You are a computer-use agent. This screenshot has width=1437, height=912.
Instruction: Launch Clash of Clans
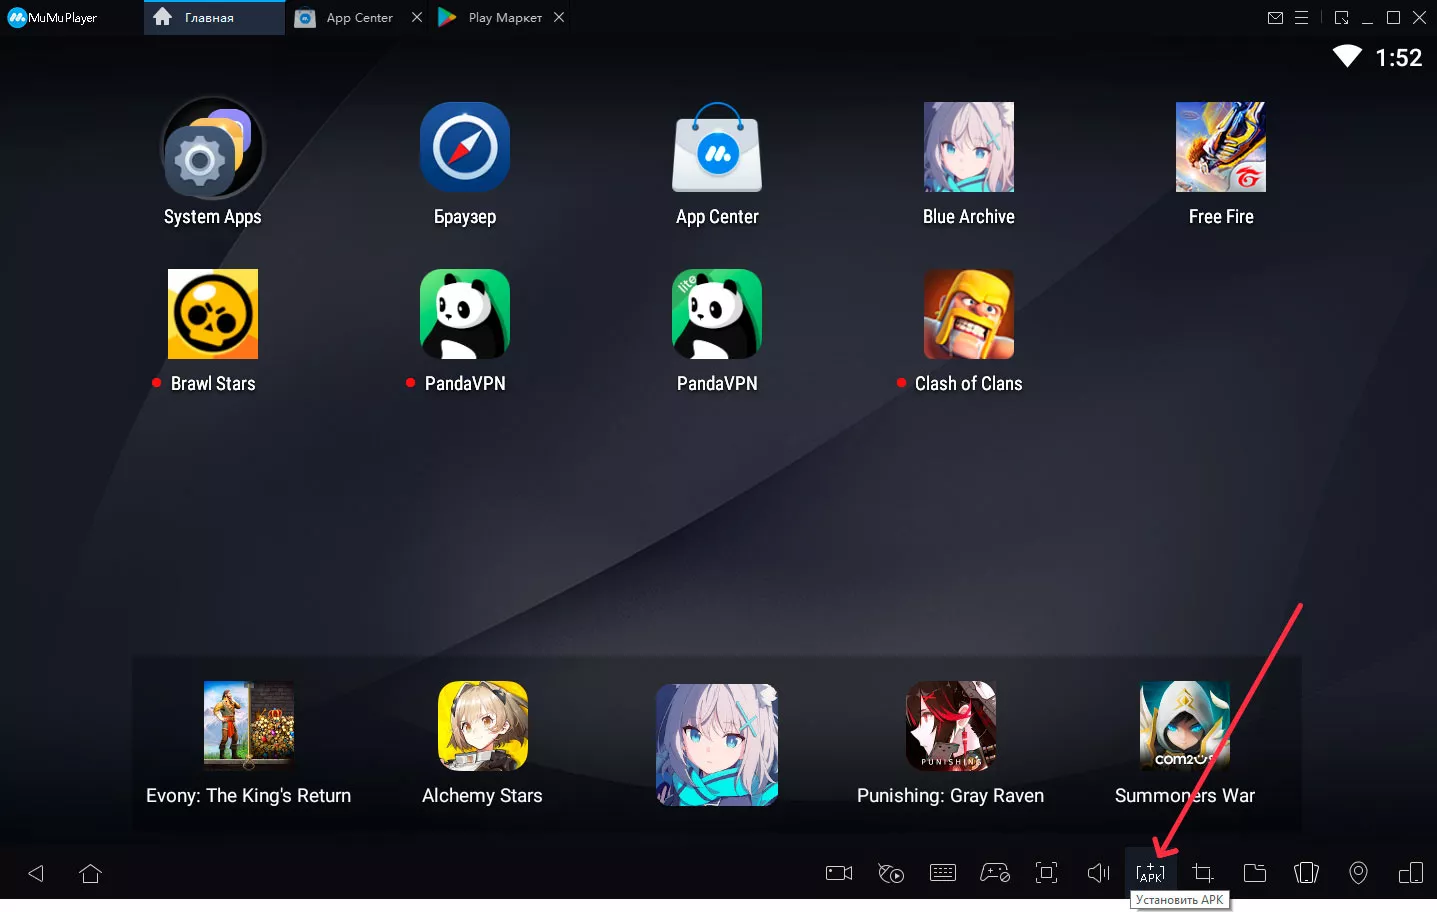click(x=969, y=314)
